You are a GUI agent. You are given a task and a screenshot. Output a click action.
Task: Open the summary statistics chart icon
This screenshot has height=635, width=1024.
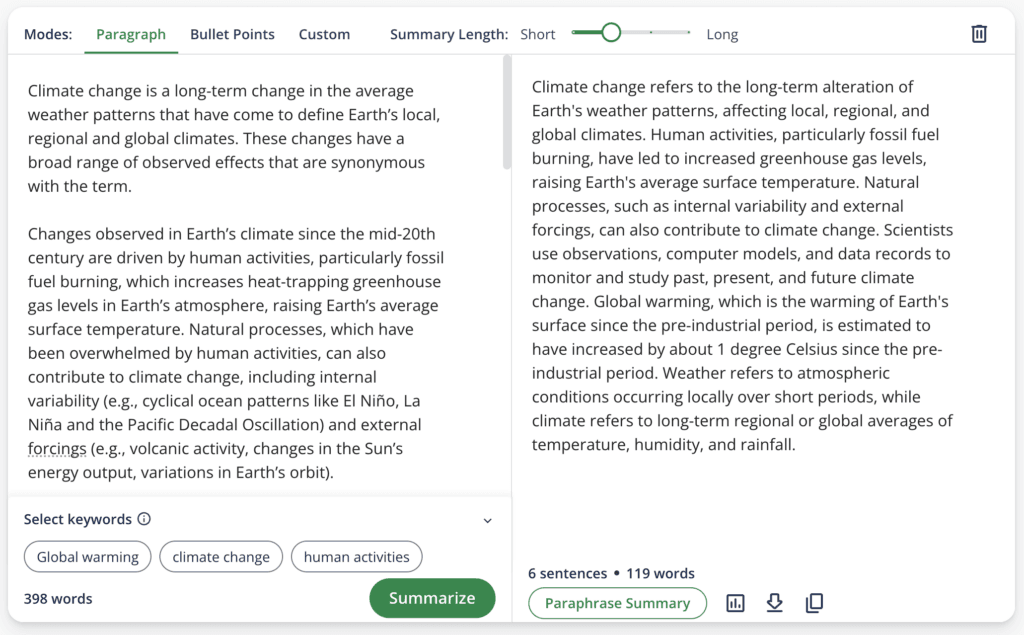pyautogui.click(x=735, y=603)
